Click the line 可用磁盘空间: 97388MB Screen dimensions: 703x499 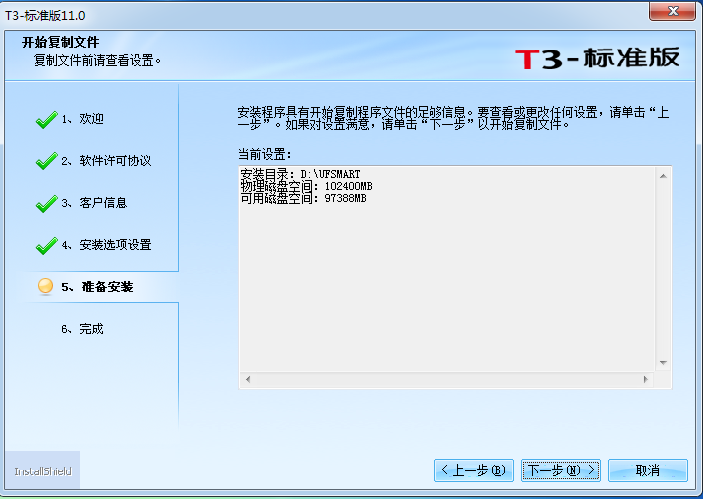click(304, 198)
